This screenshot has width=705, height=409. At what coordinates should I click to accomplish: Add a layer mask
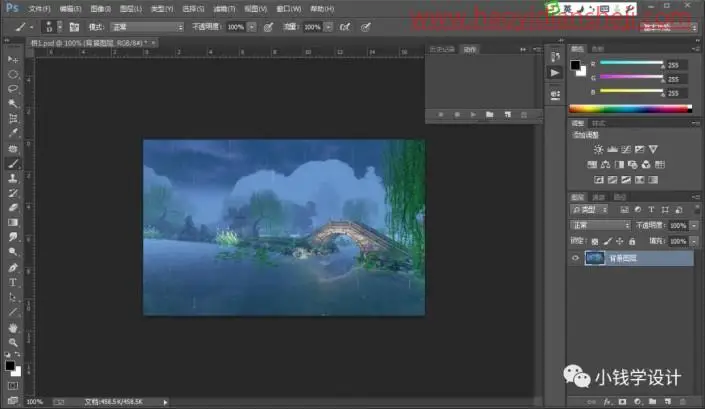(622, 402)
